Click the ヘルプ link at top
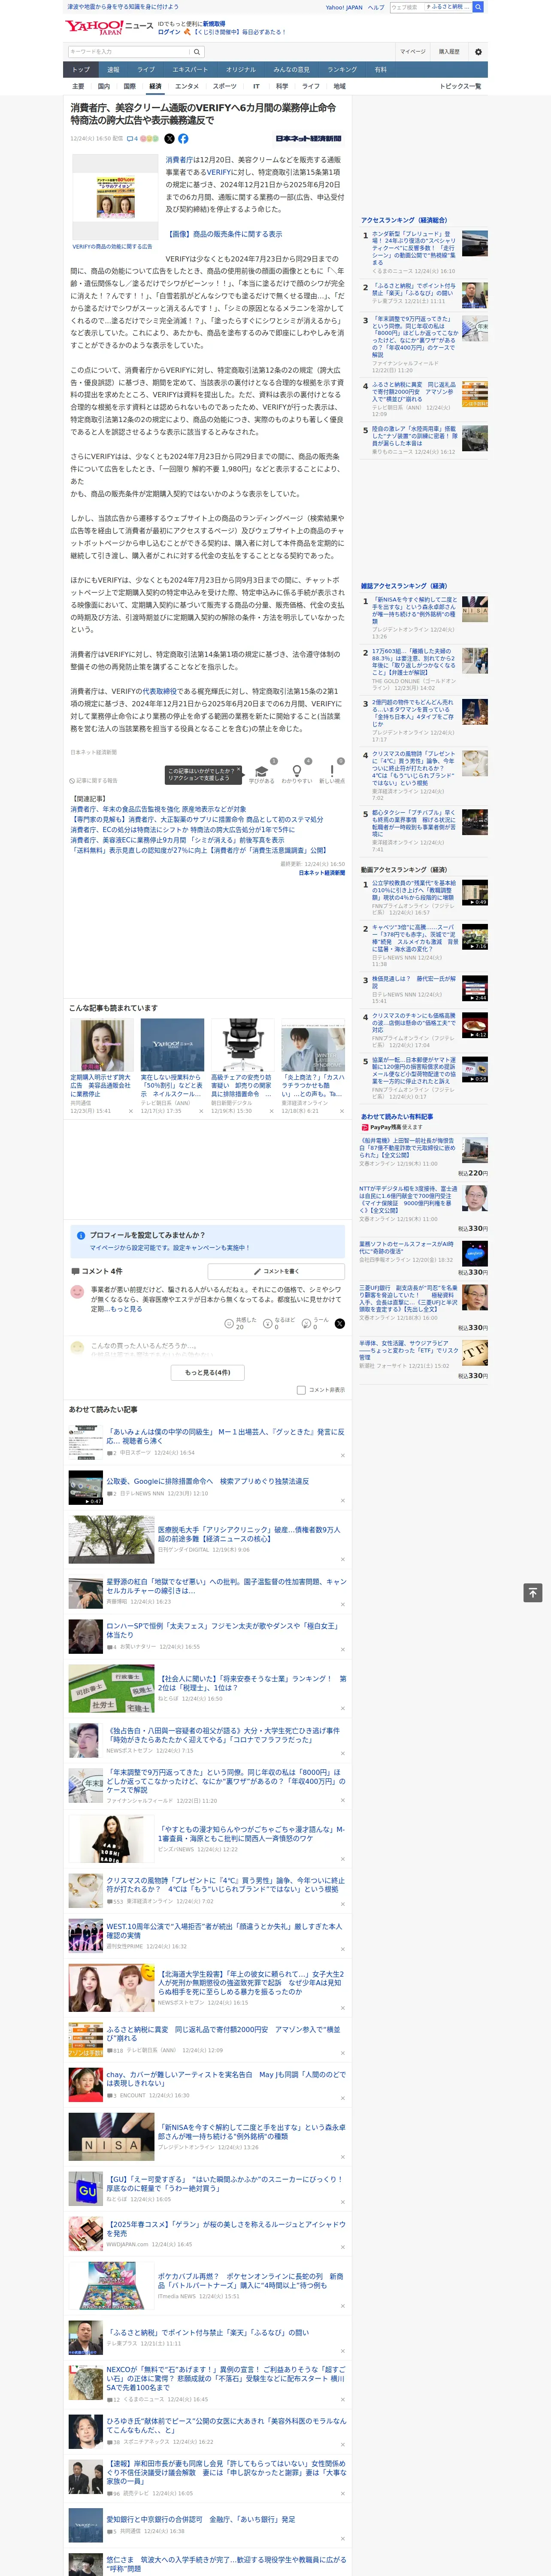551x2576 pixels. [x=375, y=7]
